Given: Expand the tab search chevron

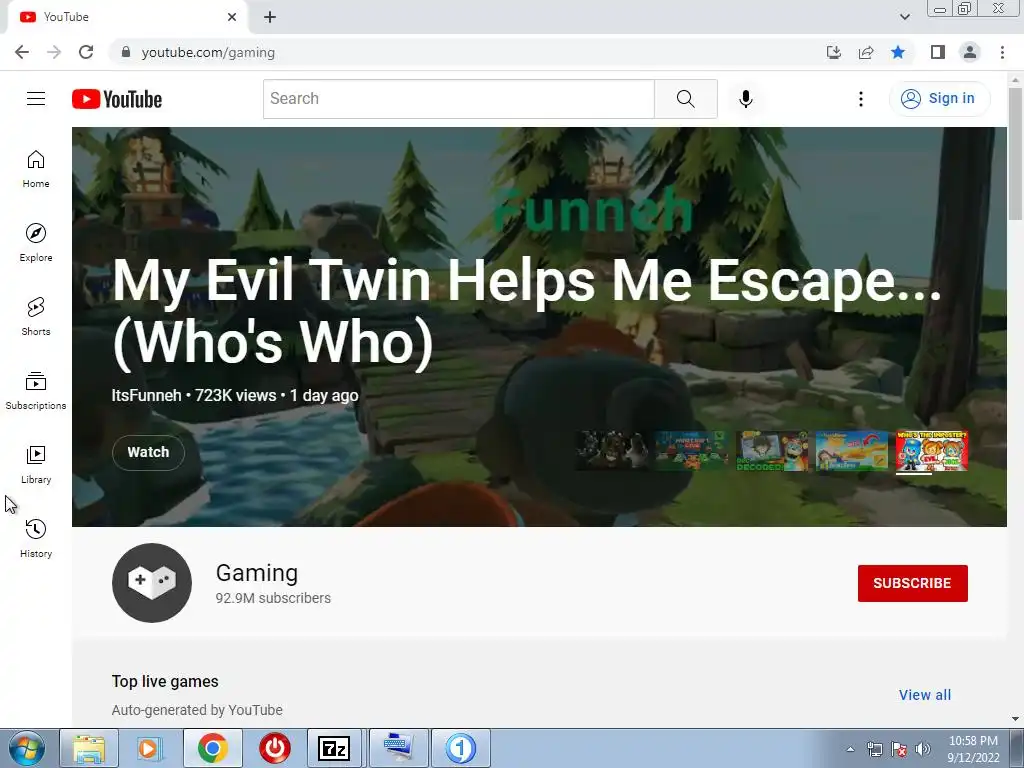Looking at the screenshot, I should [x=904, y=17].
